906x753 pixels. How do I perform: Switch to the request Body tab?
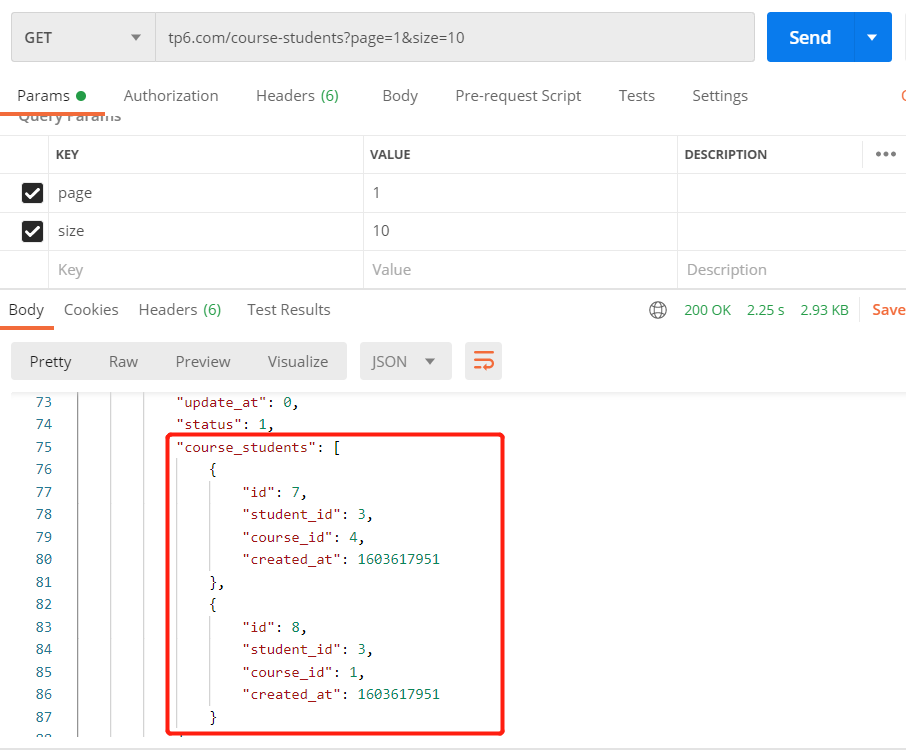click(400, 96)
